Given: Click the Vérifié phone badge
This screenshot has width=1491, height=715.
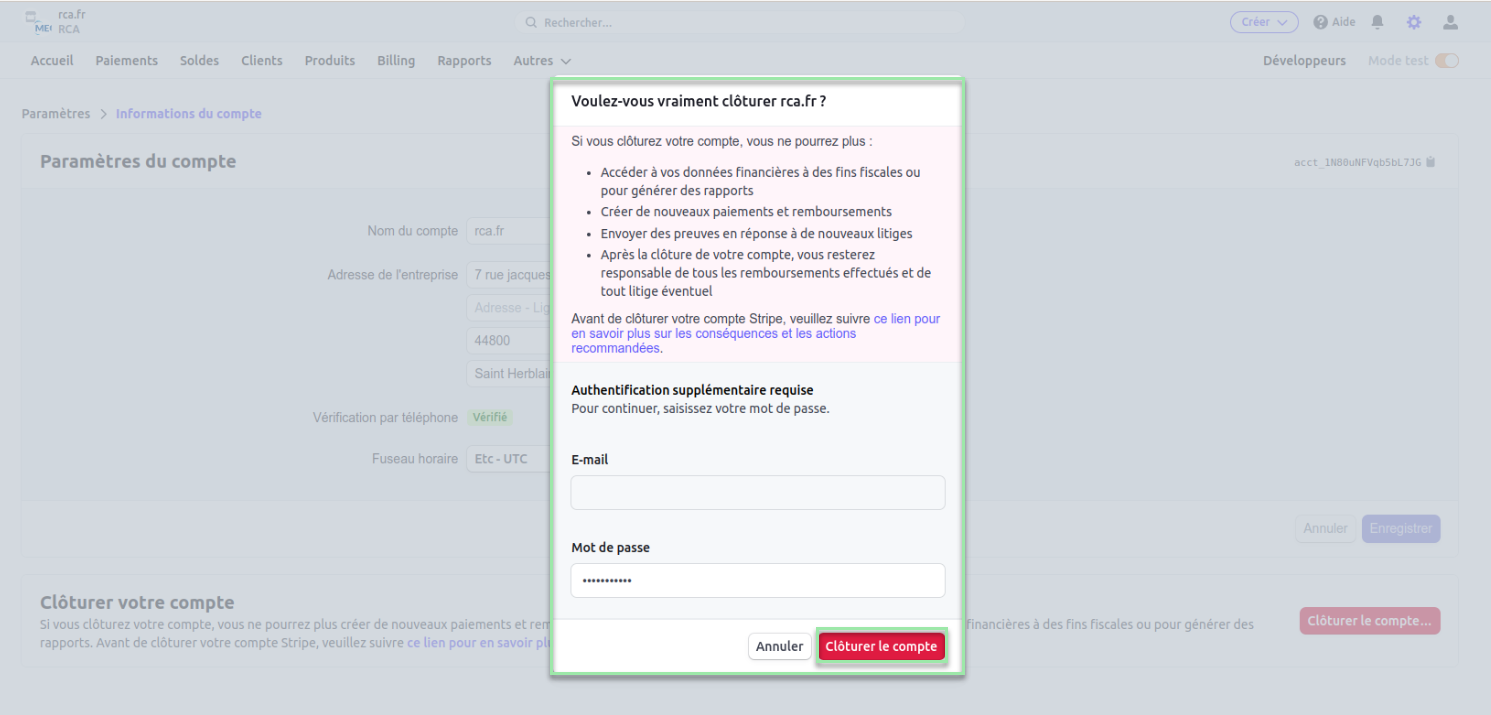Looking at the screenshot, I should point(490,418).
